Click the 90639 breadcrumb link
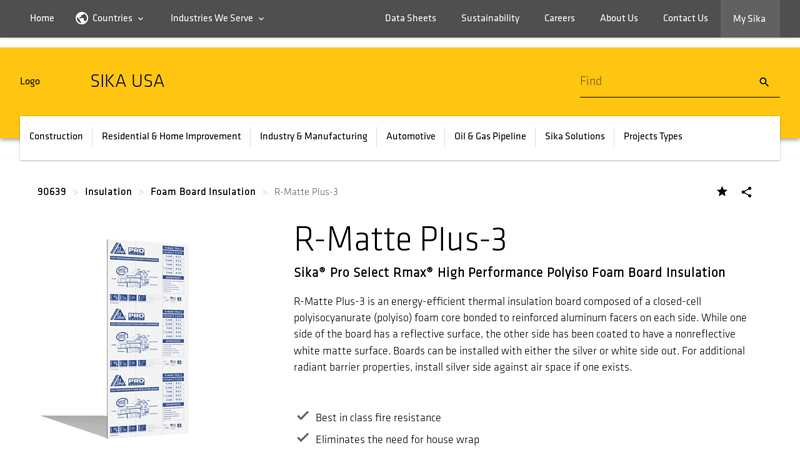The width and height of the screenshot is (800, 450). [x=52, y=192]
